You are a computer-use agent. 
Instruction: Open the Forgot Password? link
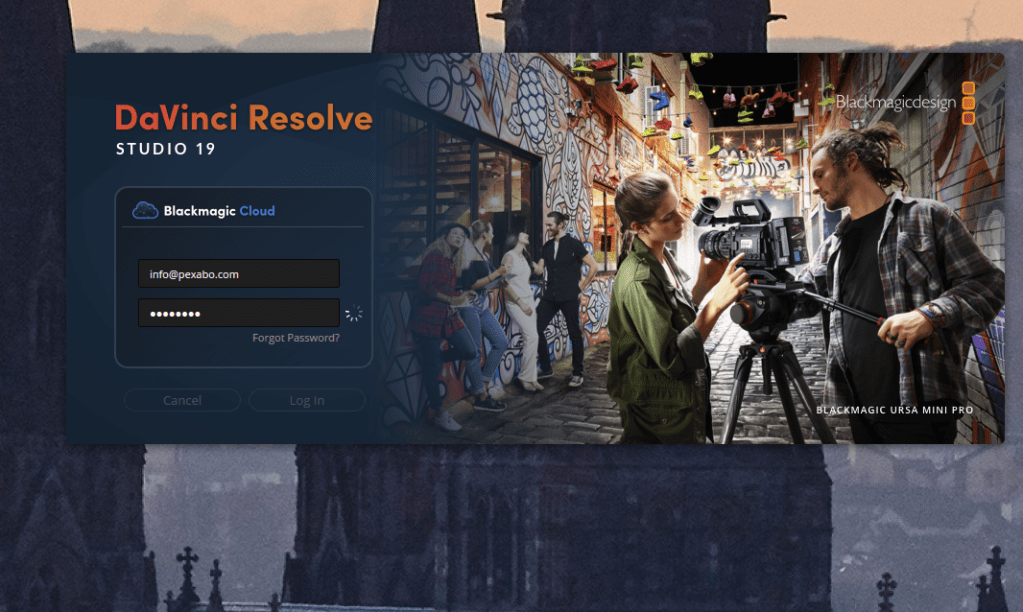click(x=296, y=338)
